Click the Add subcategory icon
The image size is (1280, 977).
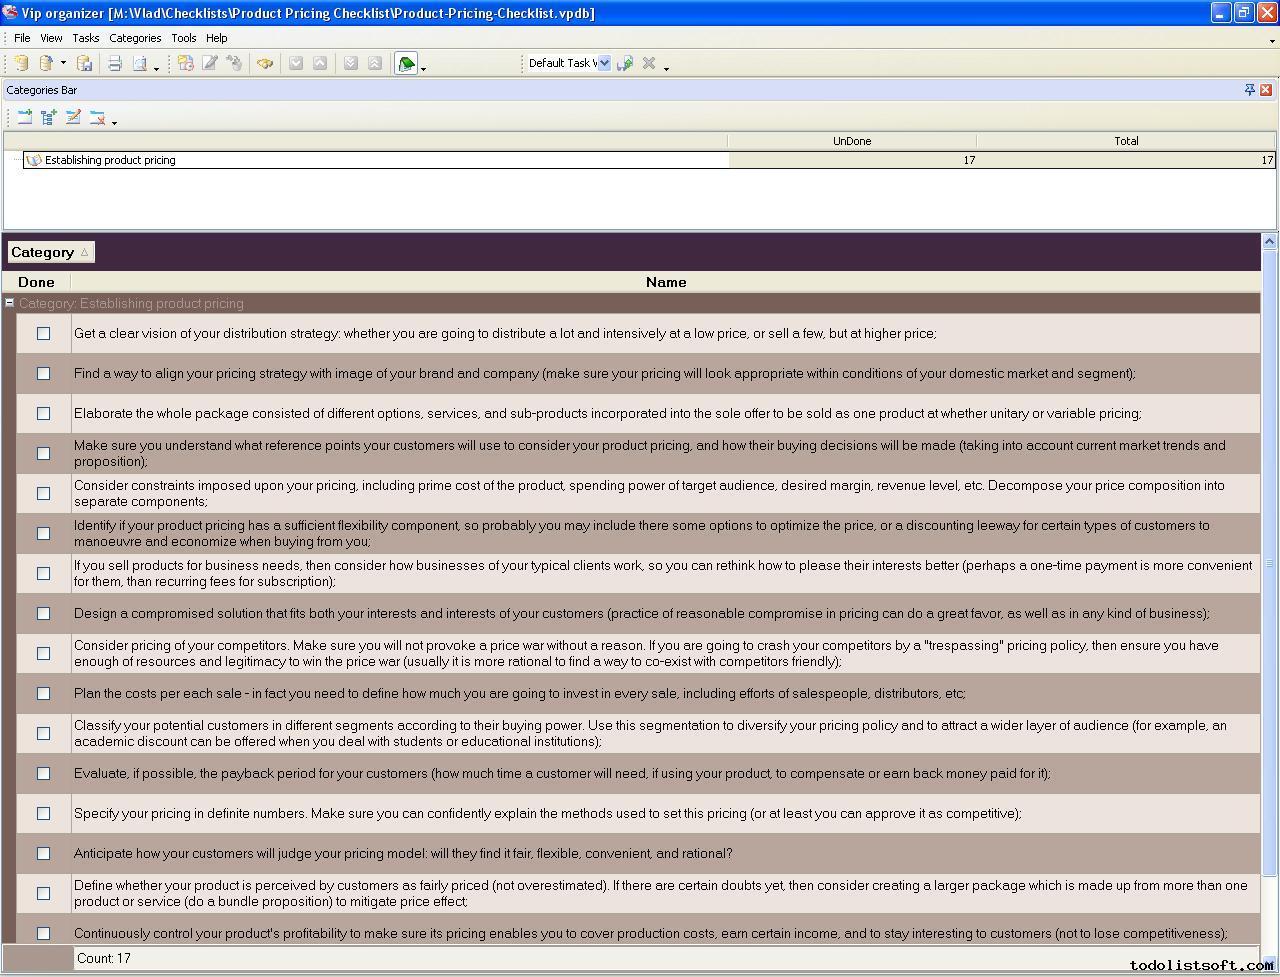(49, 117)
